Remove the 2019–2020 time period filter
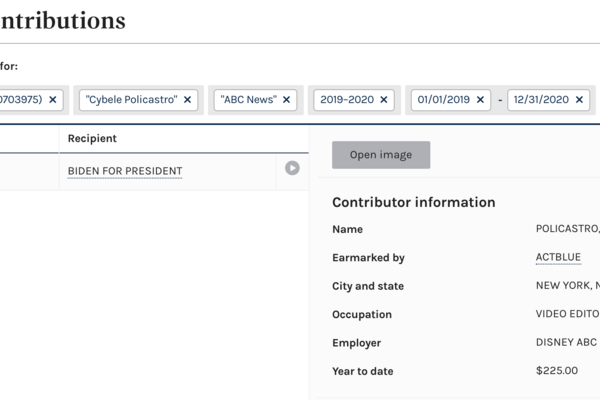The height and width of the screenshot is (400, 600). (x=385, y=100)
